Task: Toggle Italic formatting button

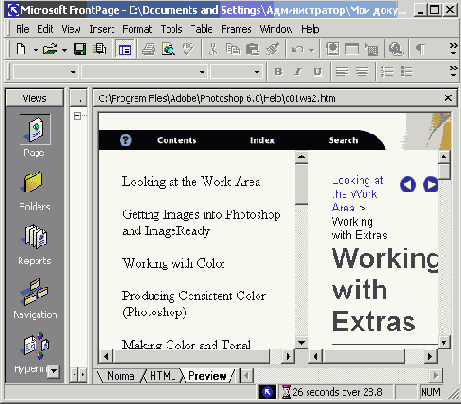Action: (x=298, y=72)
